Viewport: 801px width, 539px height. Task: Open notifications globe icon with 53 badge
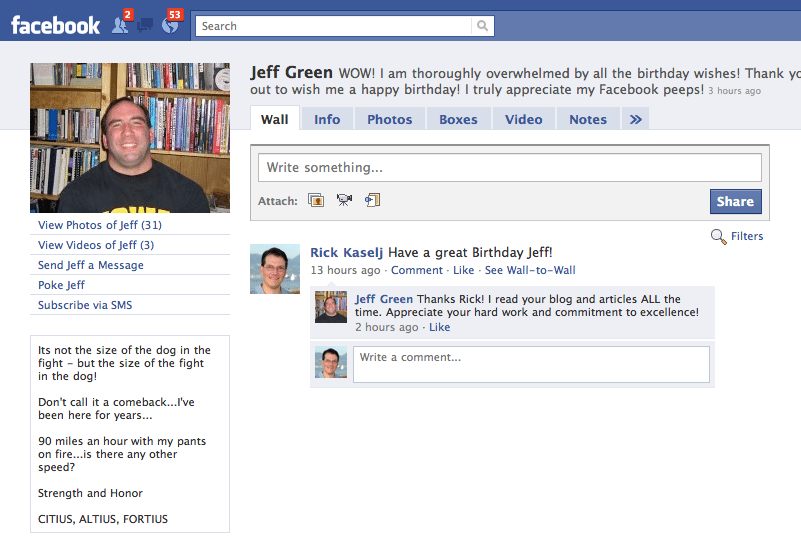[x=170, y=25]
